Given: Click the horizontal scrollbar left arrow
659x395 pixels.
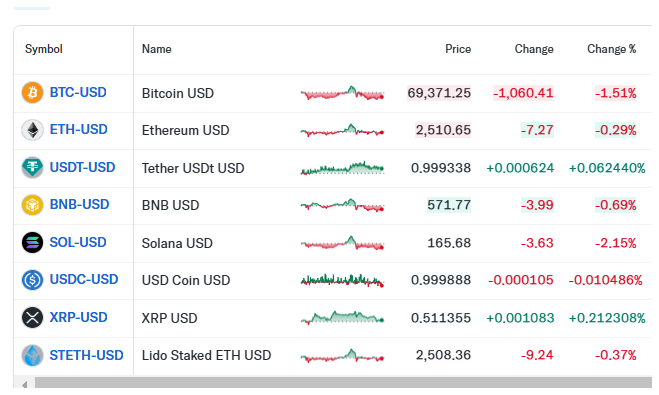Looking at the screenshot, I should click(24, 384).
